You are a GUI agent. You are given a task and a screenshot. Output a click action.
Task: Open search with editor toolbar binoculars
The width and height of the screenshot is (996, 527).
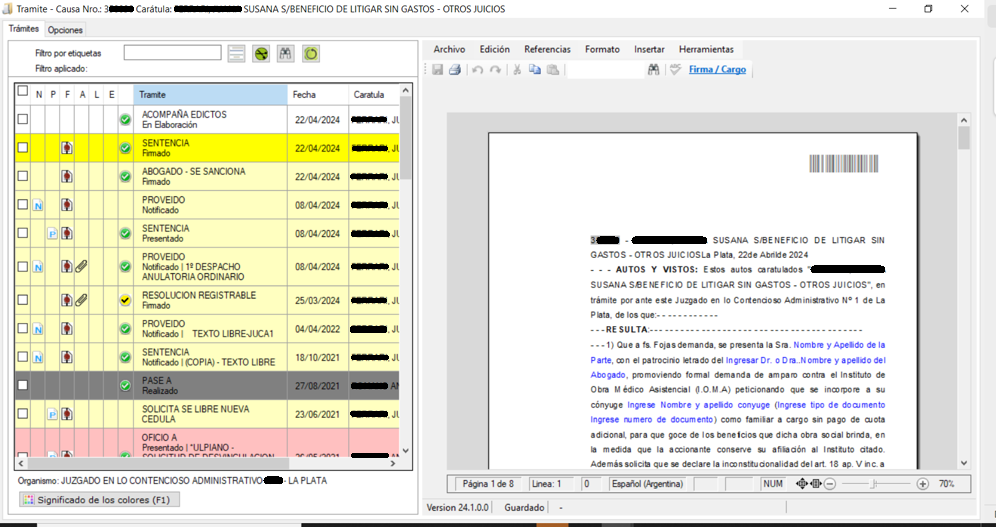click(x=654, y=70)
